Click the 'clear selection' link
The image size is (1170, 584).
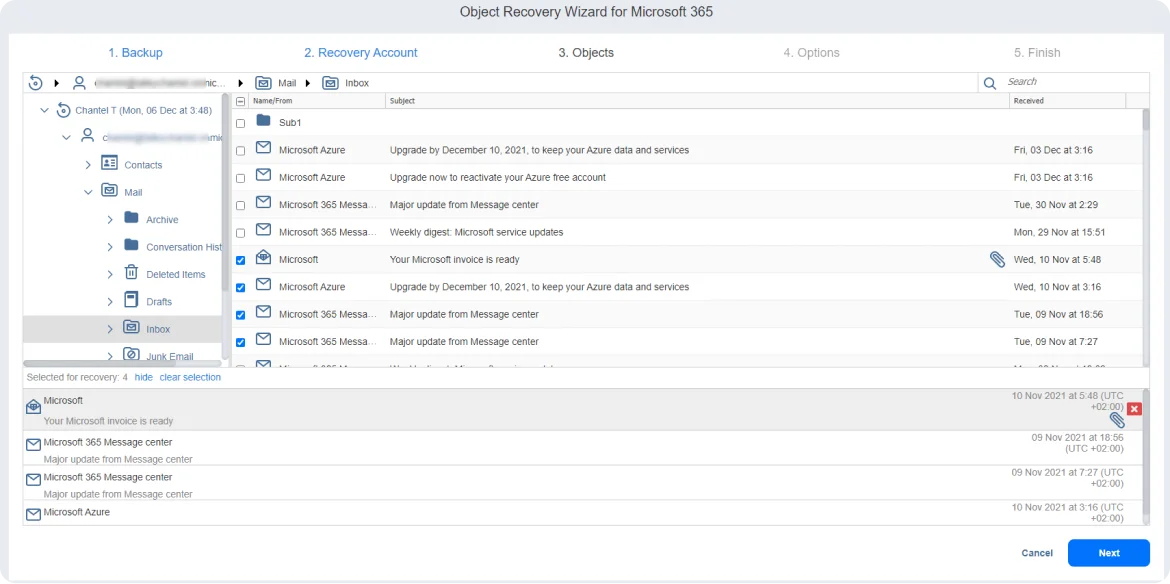pyautogui.click(x=190, y=377)
